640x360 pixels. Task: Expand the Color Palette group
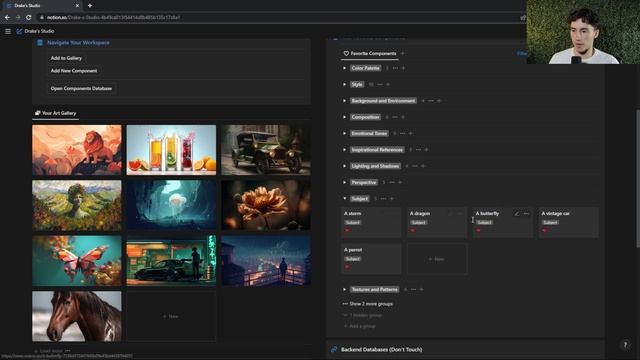click(344, 68)
